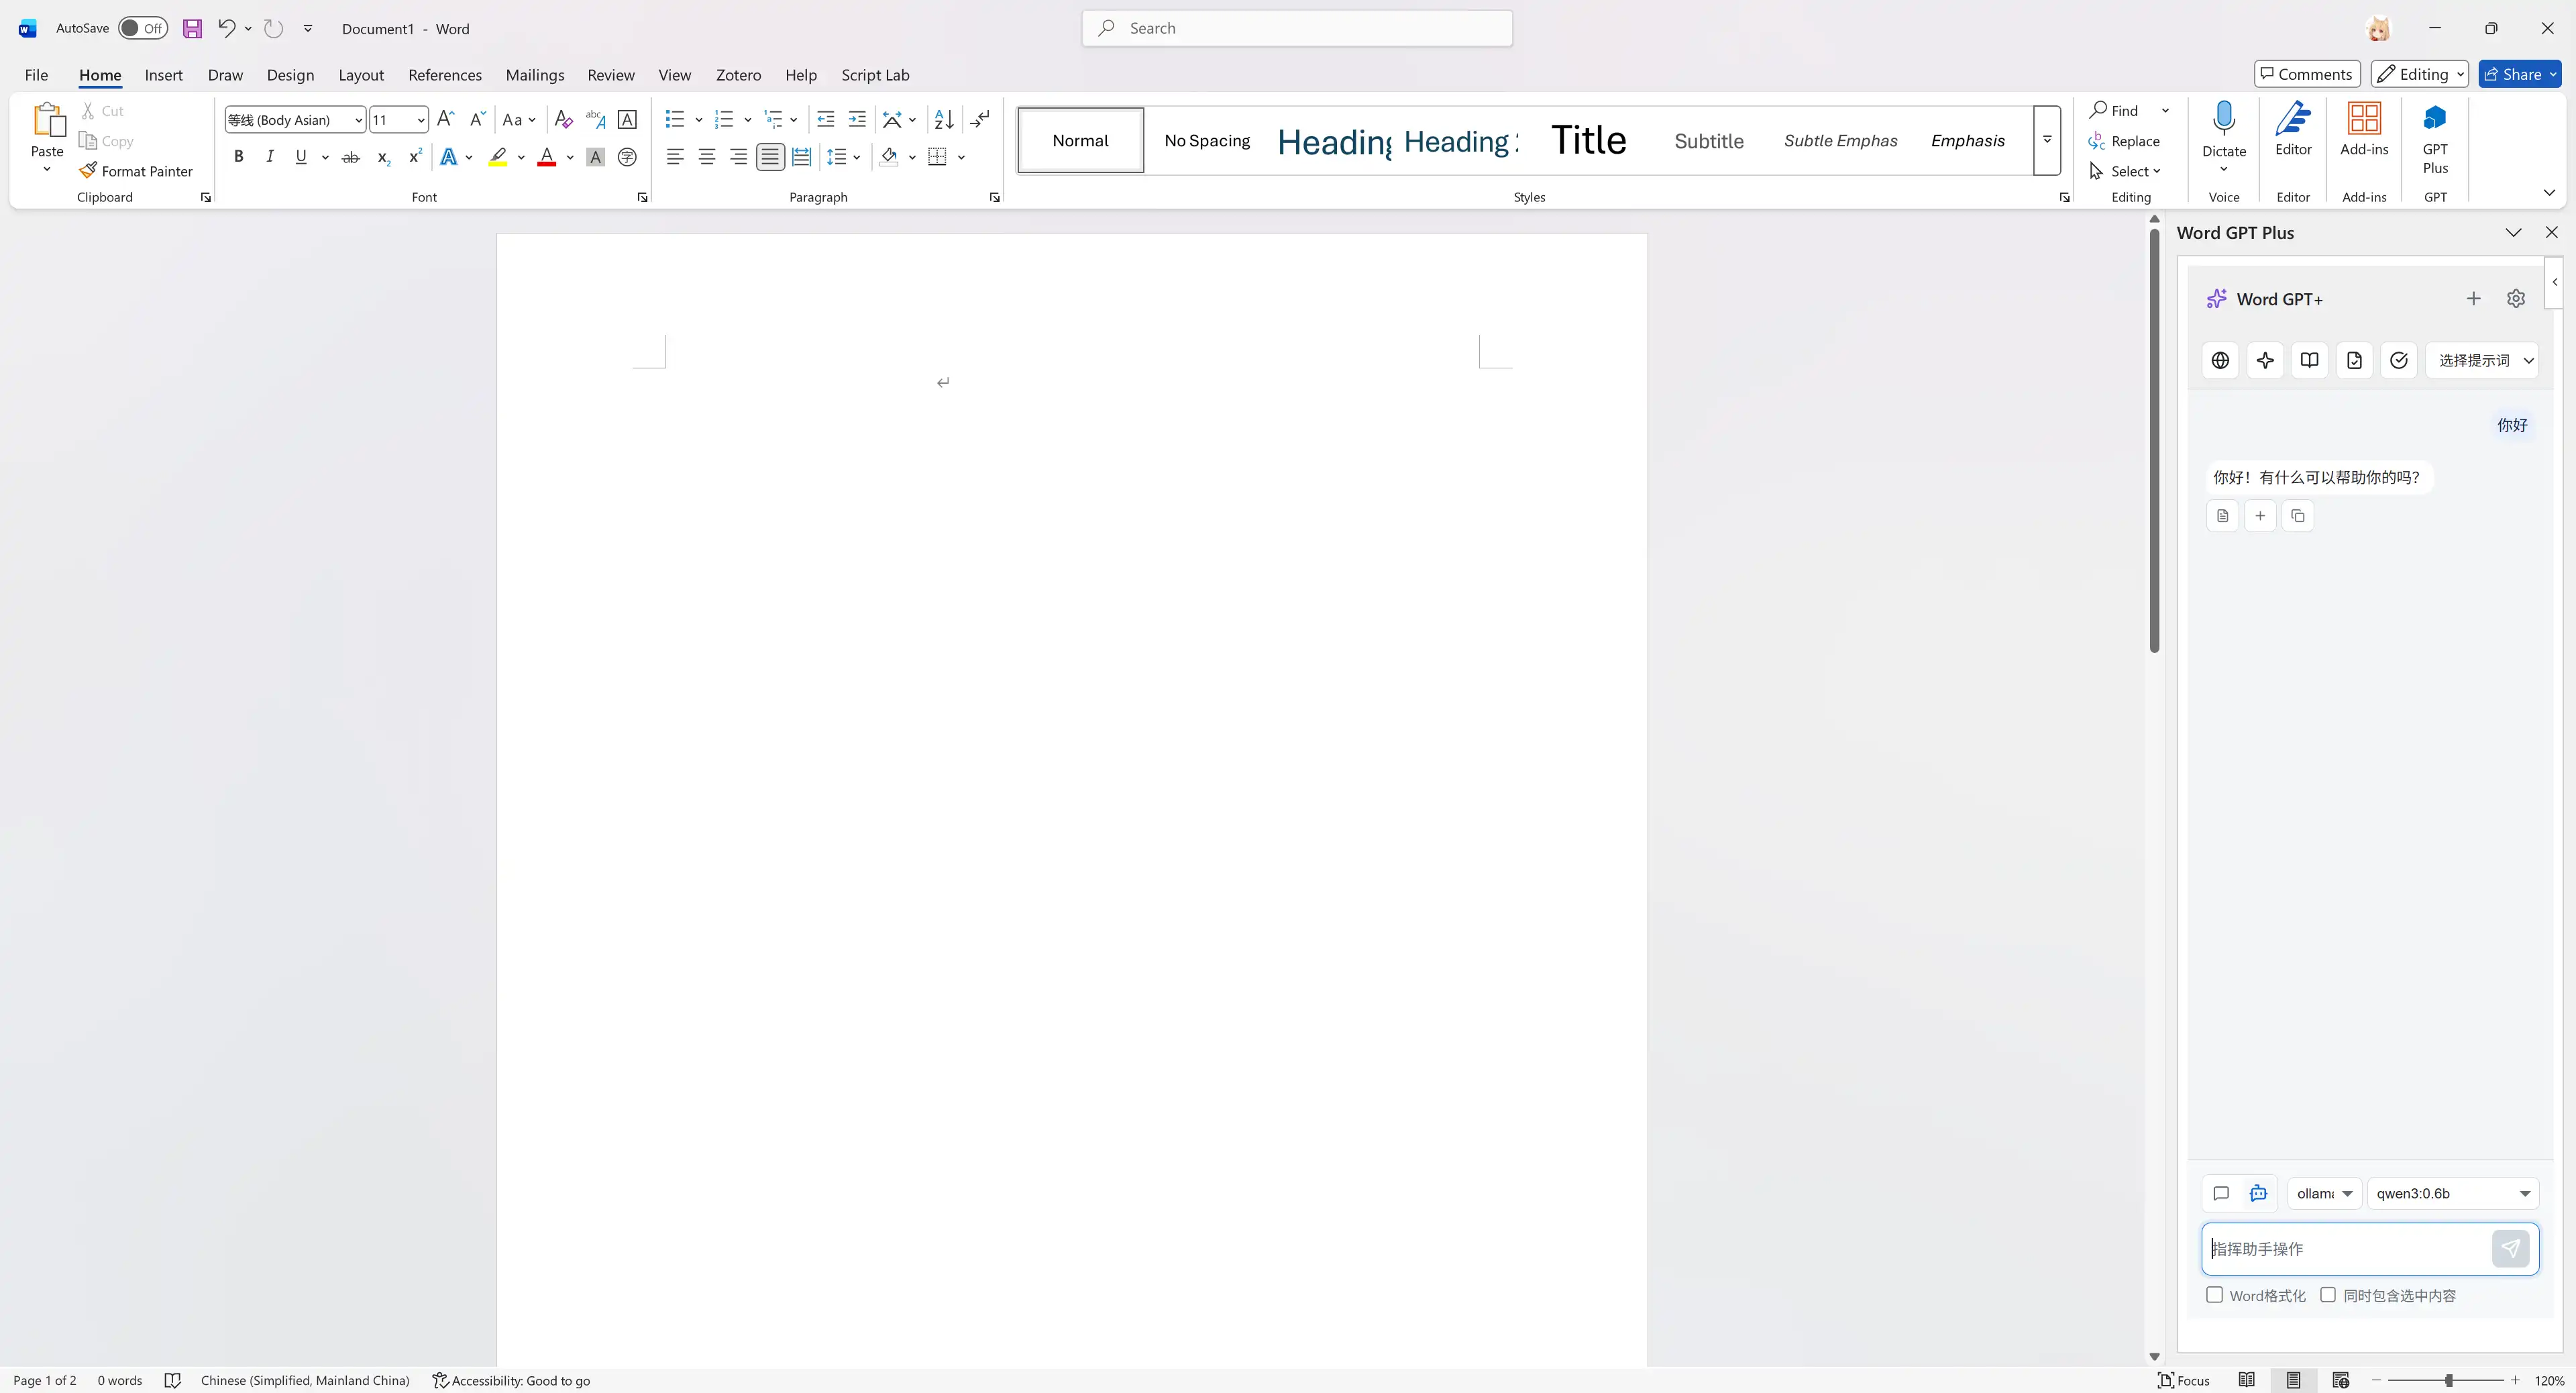This screenshot has width=2576, height=1393.
Task: Enable 同时包含选中内容 checkbox
Action: click(x=2328, y=1295)
